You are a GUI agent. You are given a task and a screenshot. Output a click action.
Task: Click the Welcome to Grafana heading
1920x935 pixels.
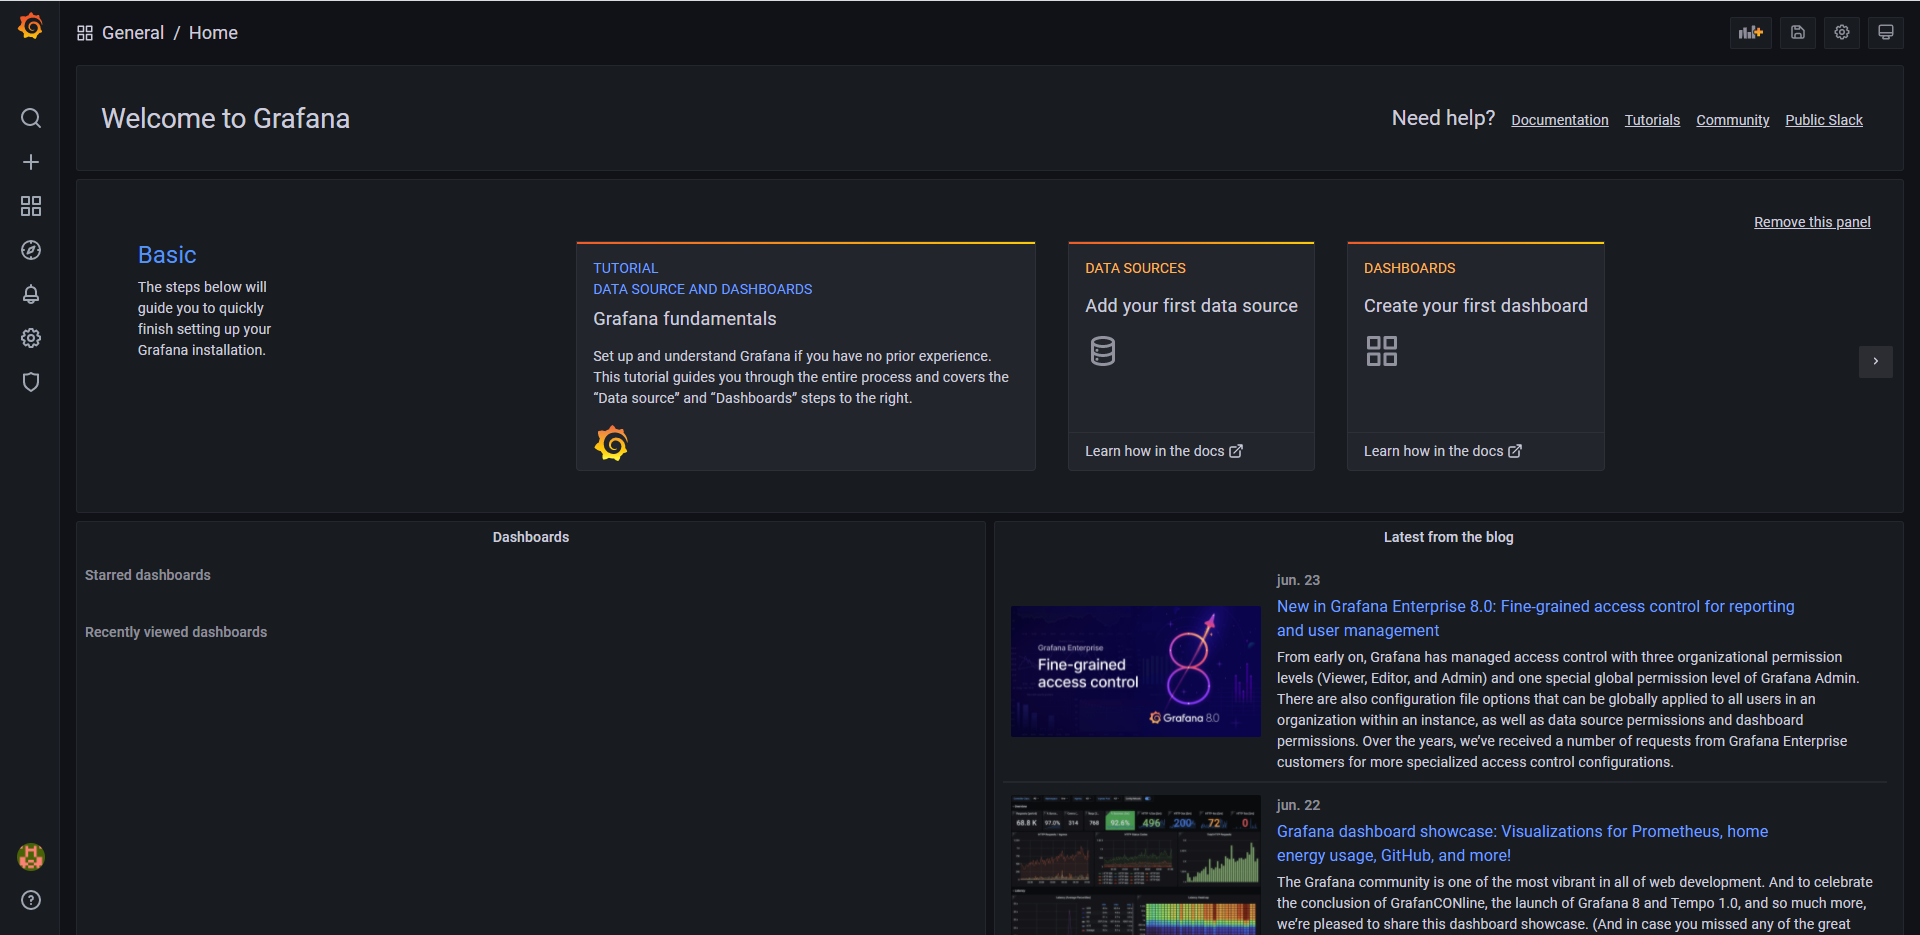coord(226,118)
